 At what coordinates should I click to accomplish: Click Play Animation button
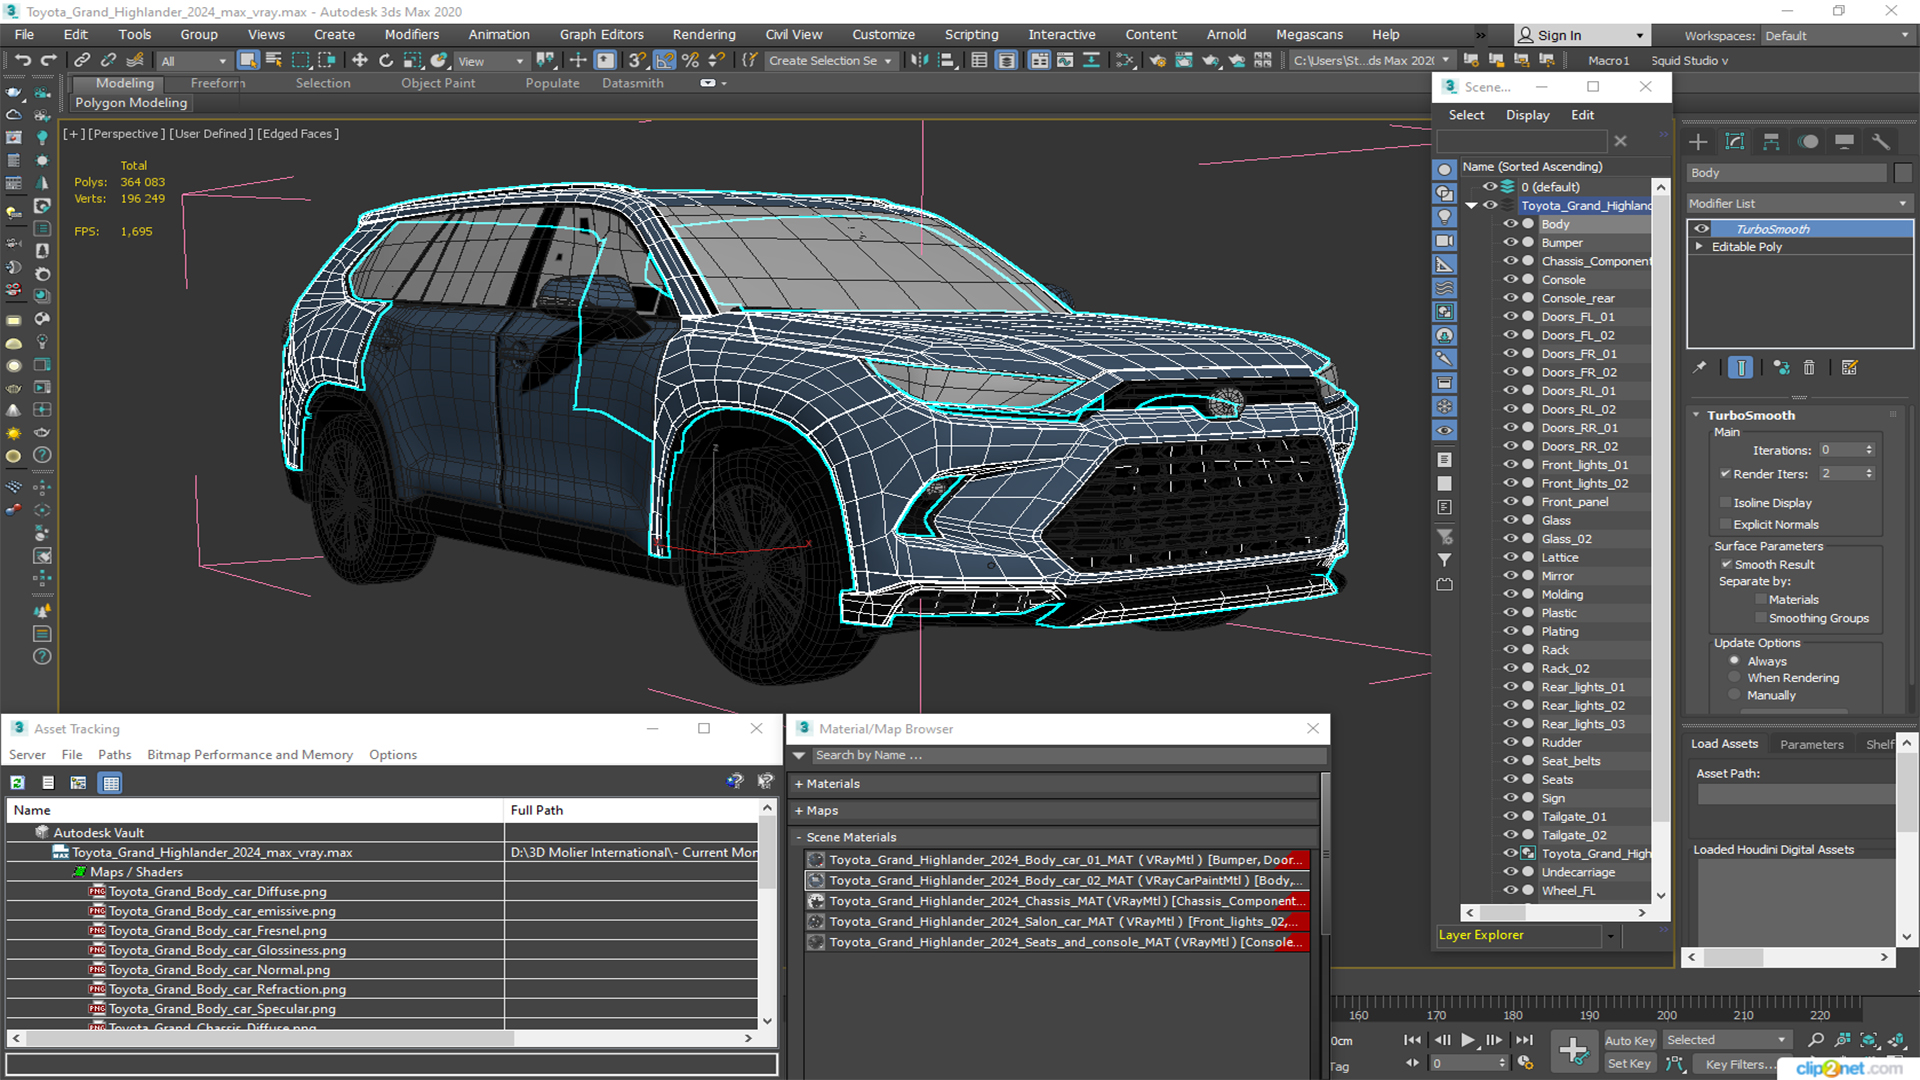pos(1467,1040)
